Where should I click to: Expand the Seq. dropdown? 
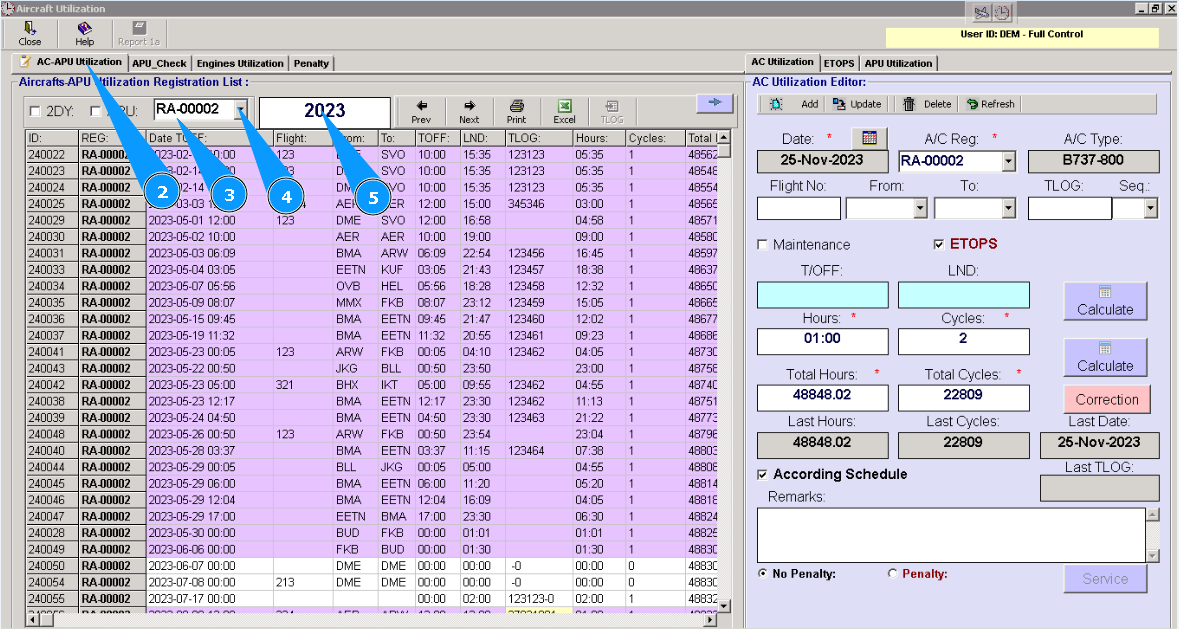tap(1150, 208)
